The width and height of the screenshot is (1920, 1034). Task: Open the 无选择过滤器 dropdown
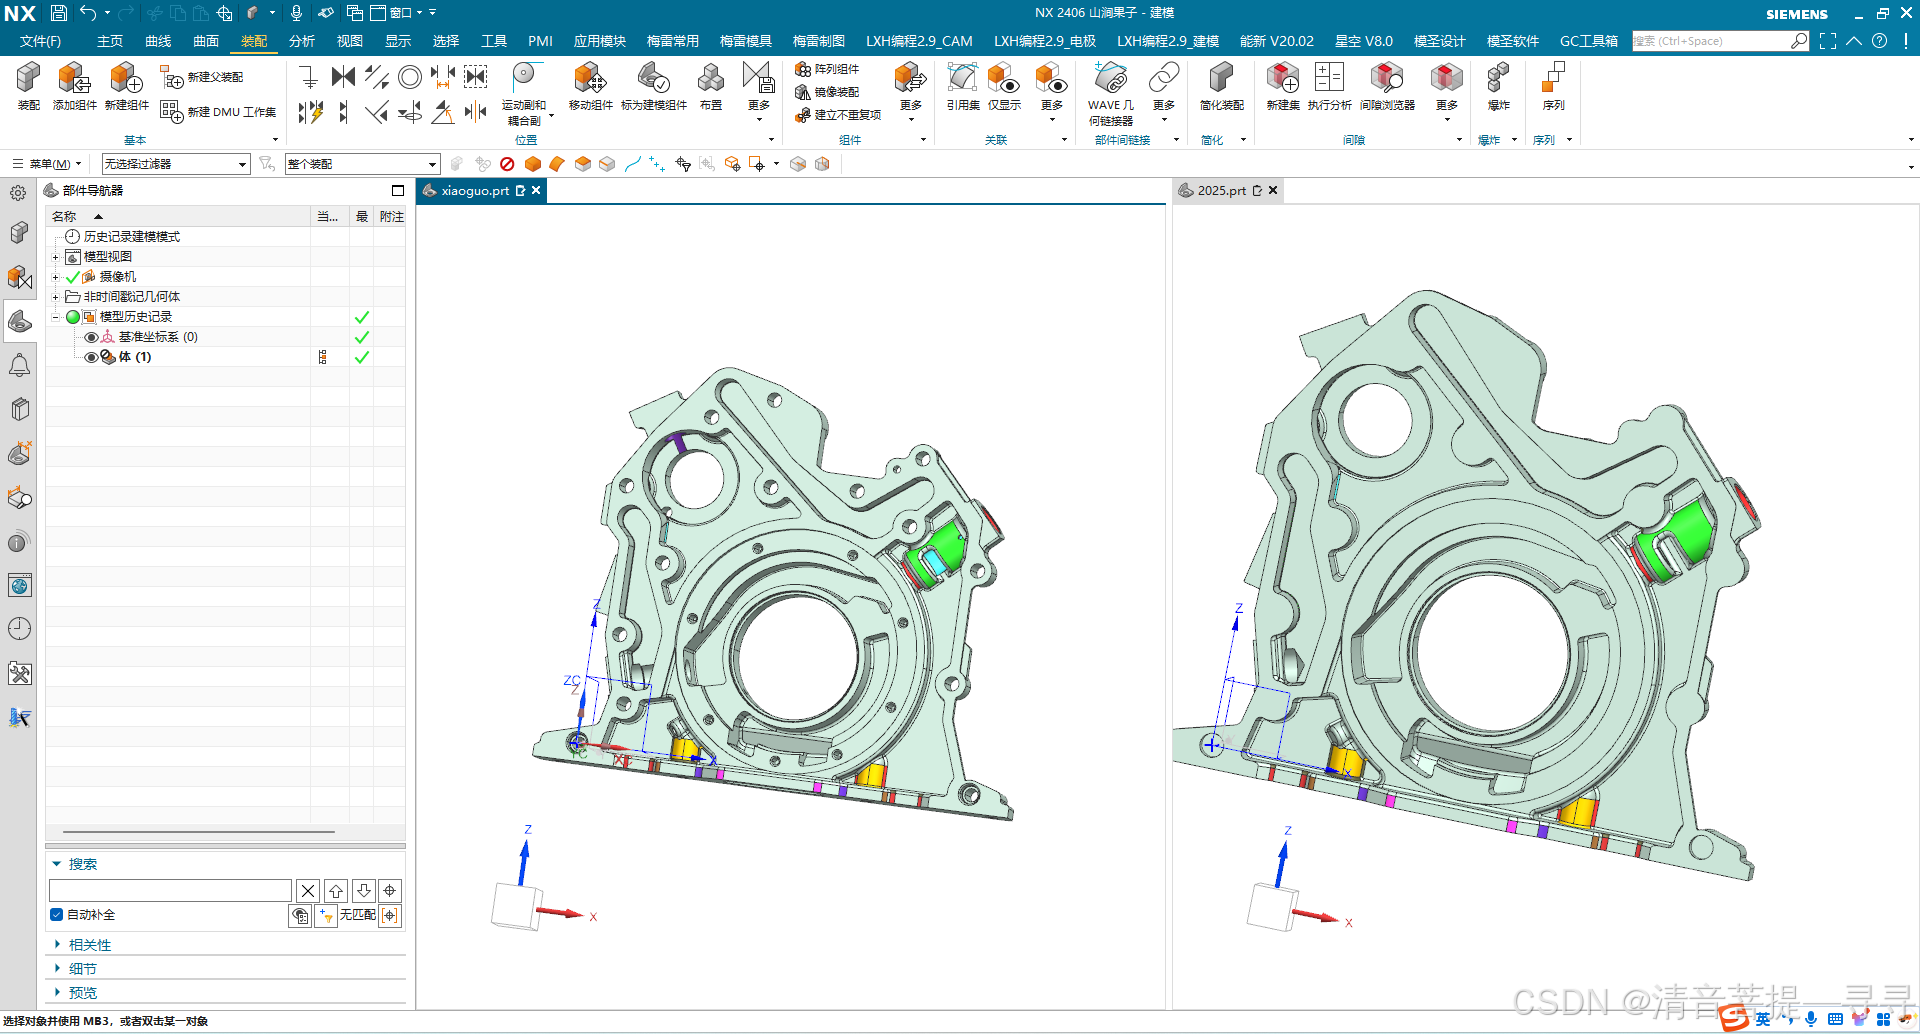(175, 164)
